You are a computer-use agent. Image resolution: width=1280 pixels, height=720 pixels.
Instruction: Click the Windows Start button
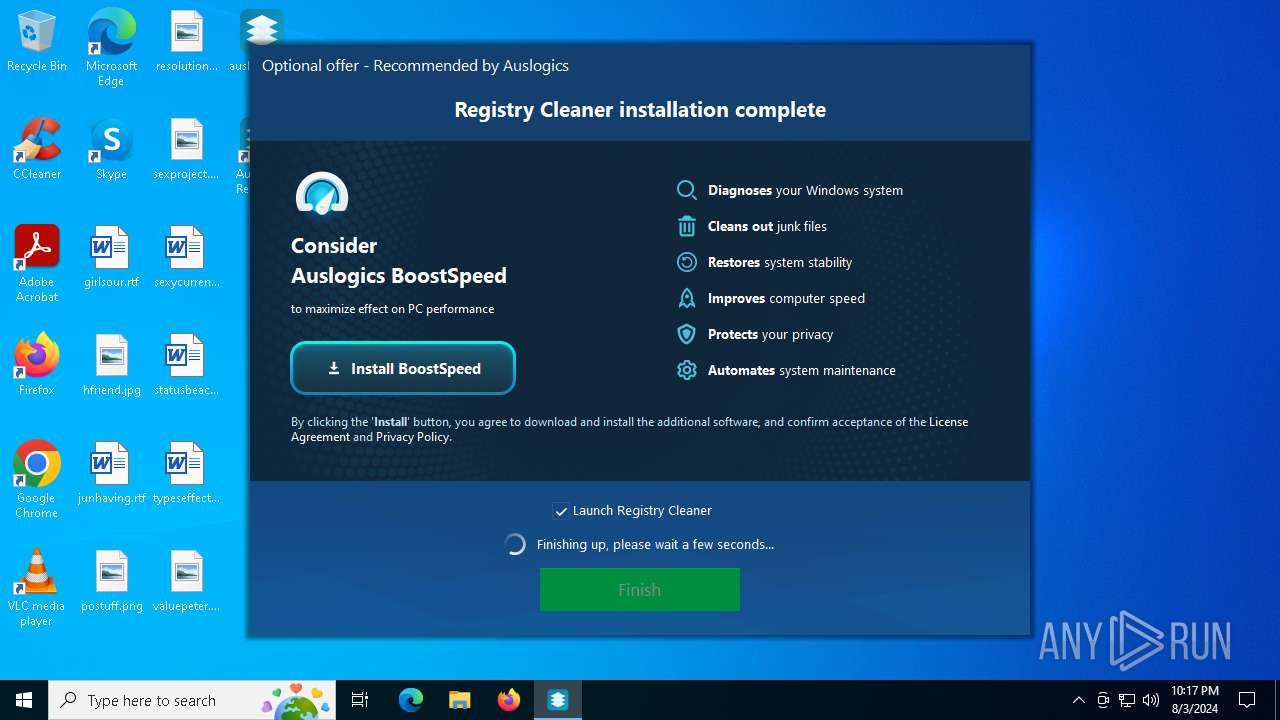[24, 700]
